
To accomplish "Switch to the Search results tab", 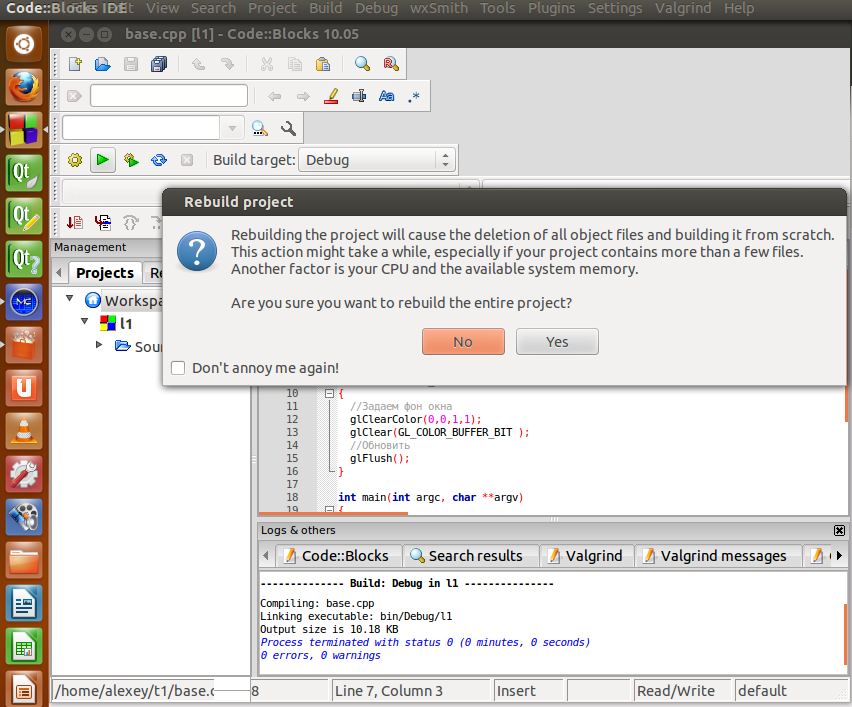I will (x=466, y=556).
